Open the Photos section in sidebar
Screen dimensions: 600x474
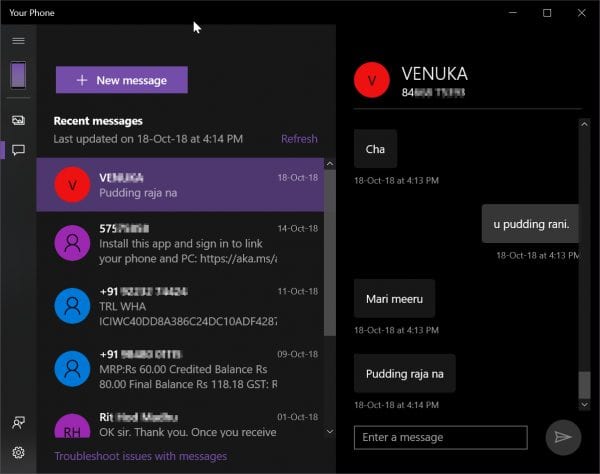(18, 120)
